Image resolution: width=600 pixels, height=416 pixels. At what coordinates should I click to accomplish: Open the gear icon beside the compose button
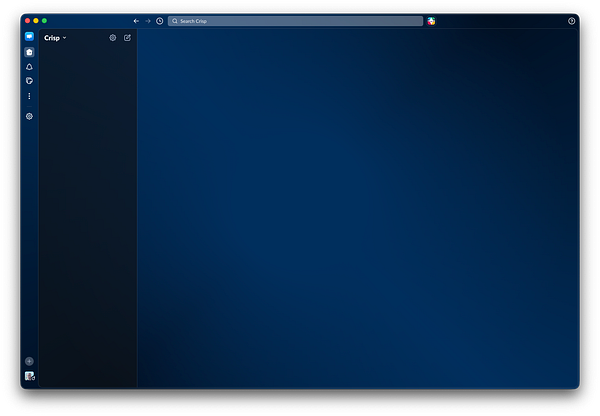[112, 38]
